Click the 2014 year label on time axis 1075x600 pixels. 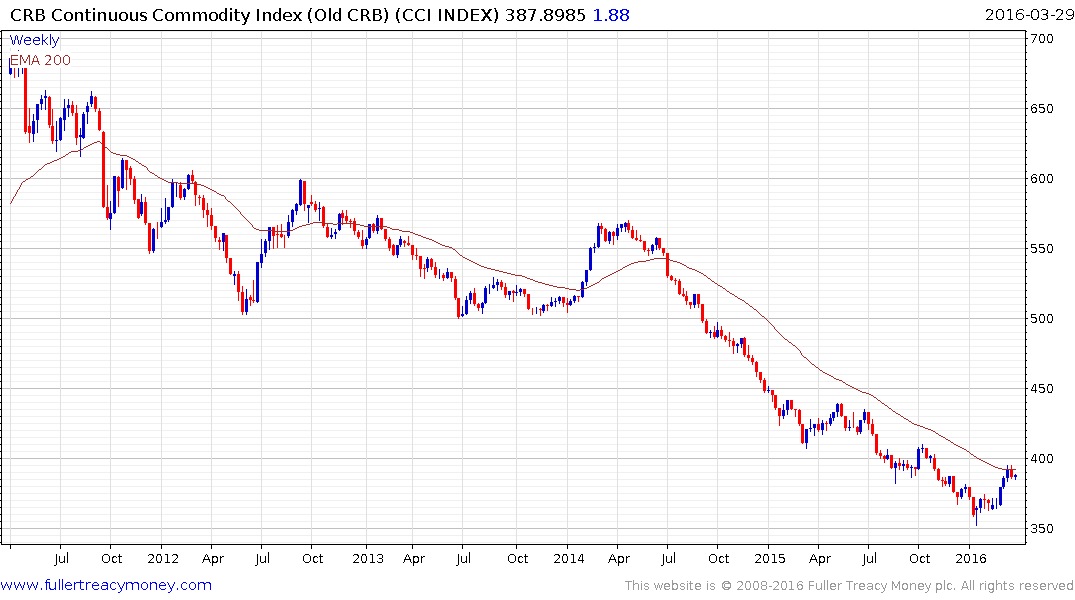[x=568, y=558]
